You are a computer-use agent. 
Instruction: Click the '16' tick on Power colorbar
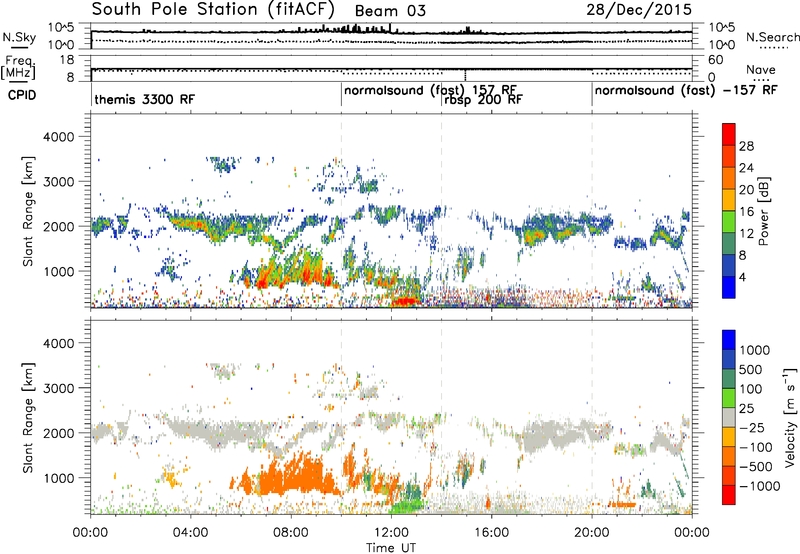(x=746, y=212)
